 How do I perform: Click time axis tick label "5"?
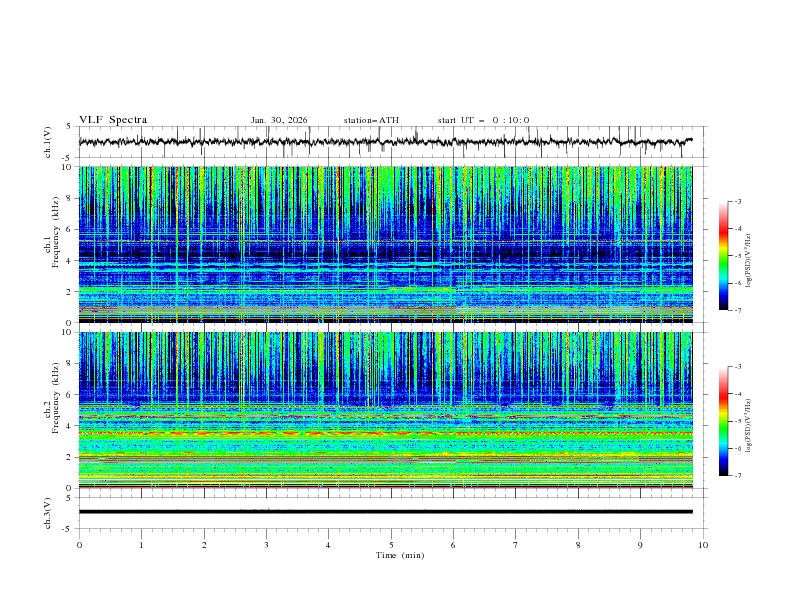[x=391, y=545]
